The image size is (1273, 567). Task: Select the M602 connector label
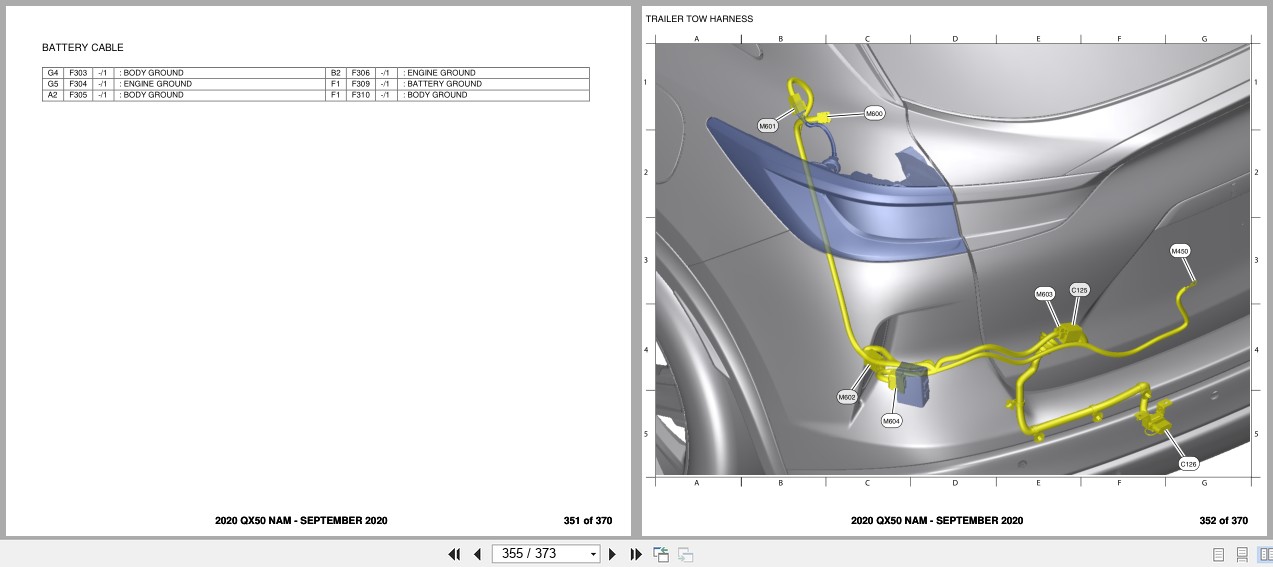[x=847, y=397]
